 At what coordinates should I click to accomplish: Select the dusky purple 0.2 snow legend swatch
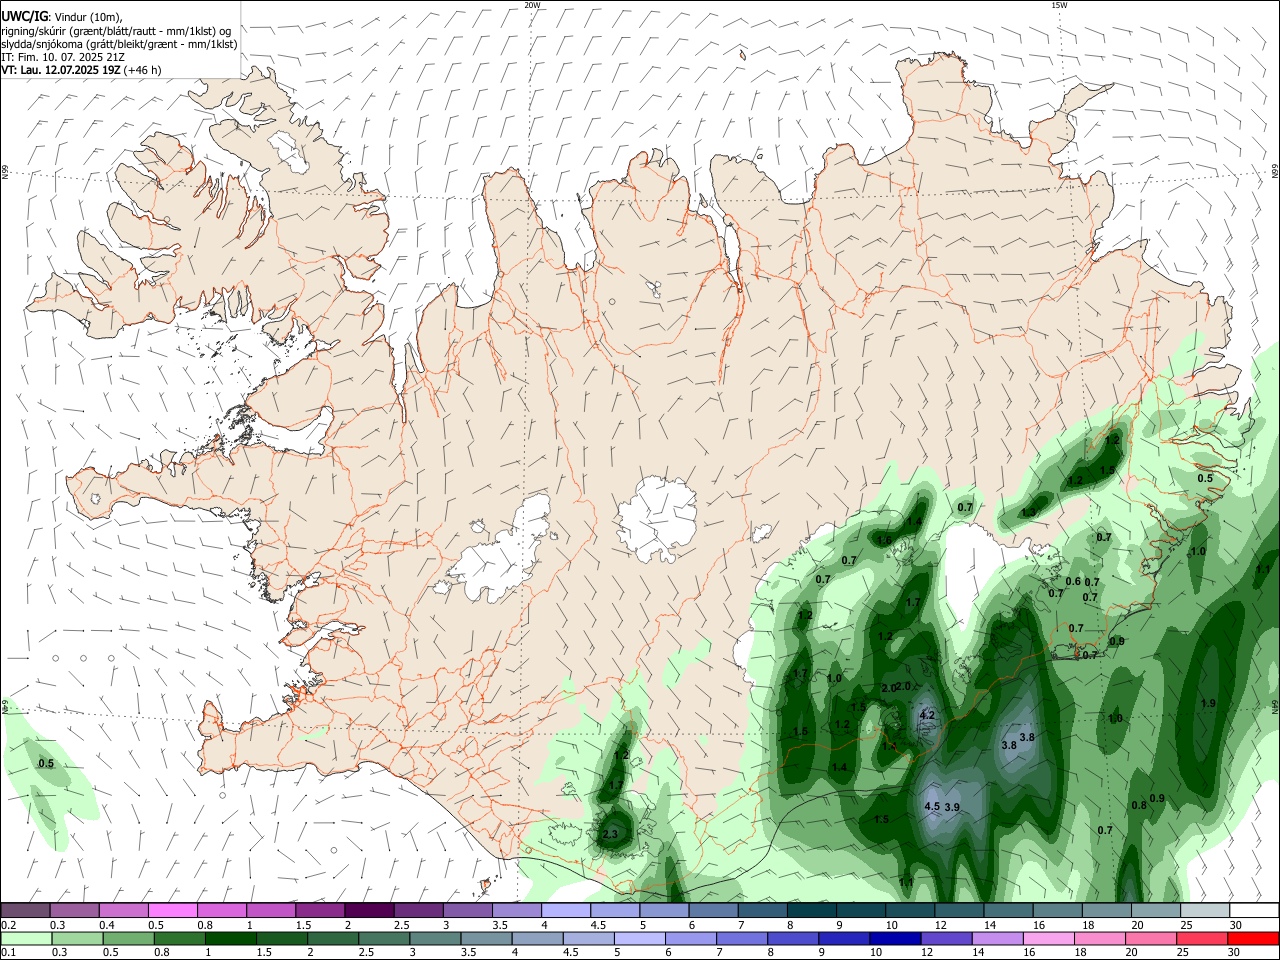point(25,910)
